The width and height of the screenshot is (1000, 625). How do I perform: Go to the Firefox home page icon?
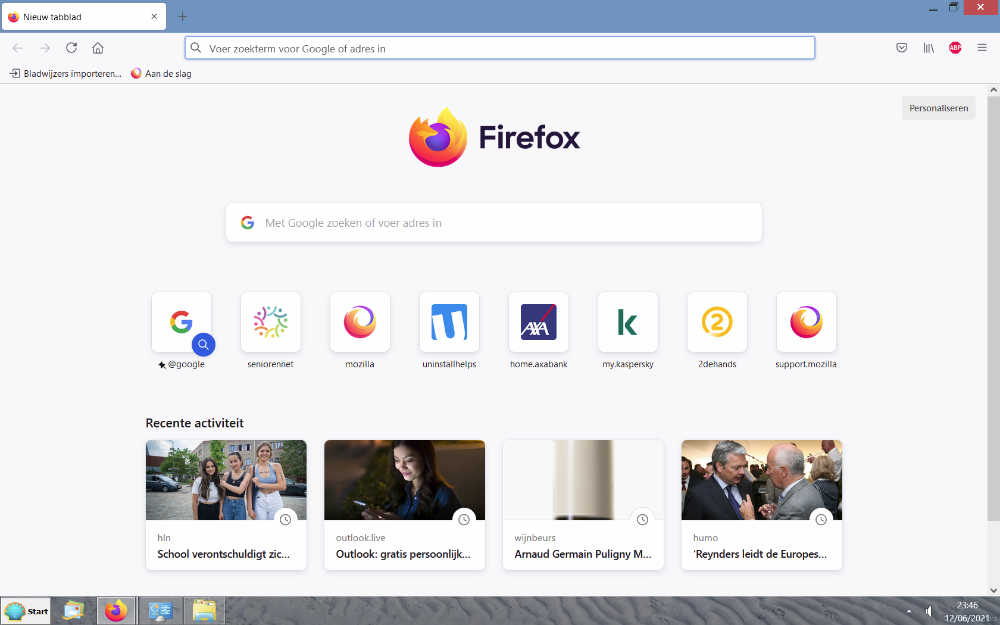click(x=98, y=48)
